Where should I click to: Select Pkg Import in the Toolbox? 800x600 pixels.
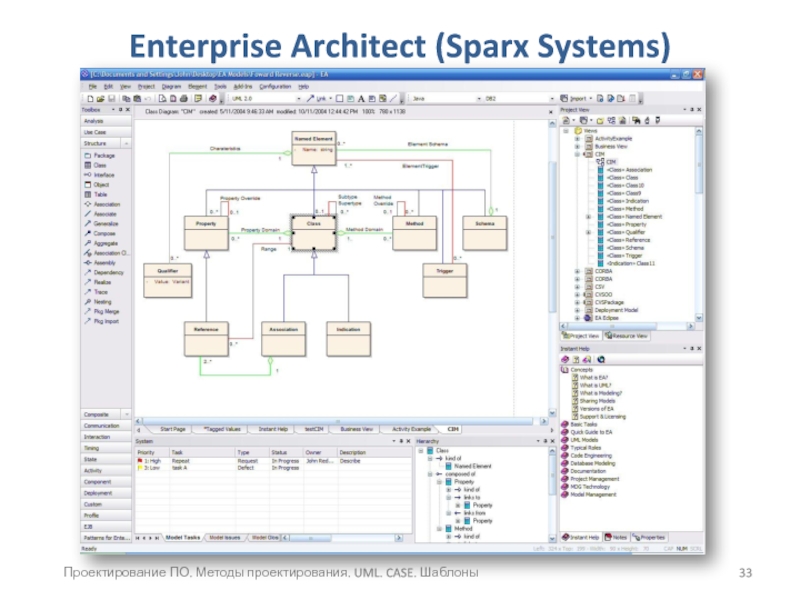pyautogui.click(x=102, y=321)
